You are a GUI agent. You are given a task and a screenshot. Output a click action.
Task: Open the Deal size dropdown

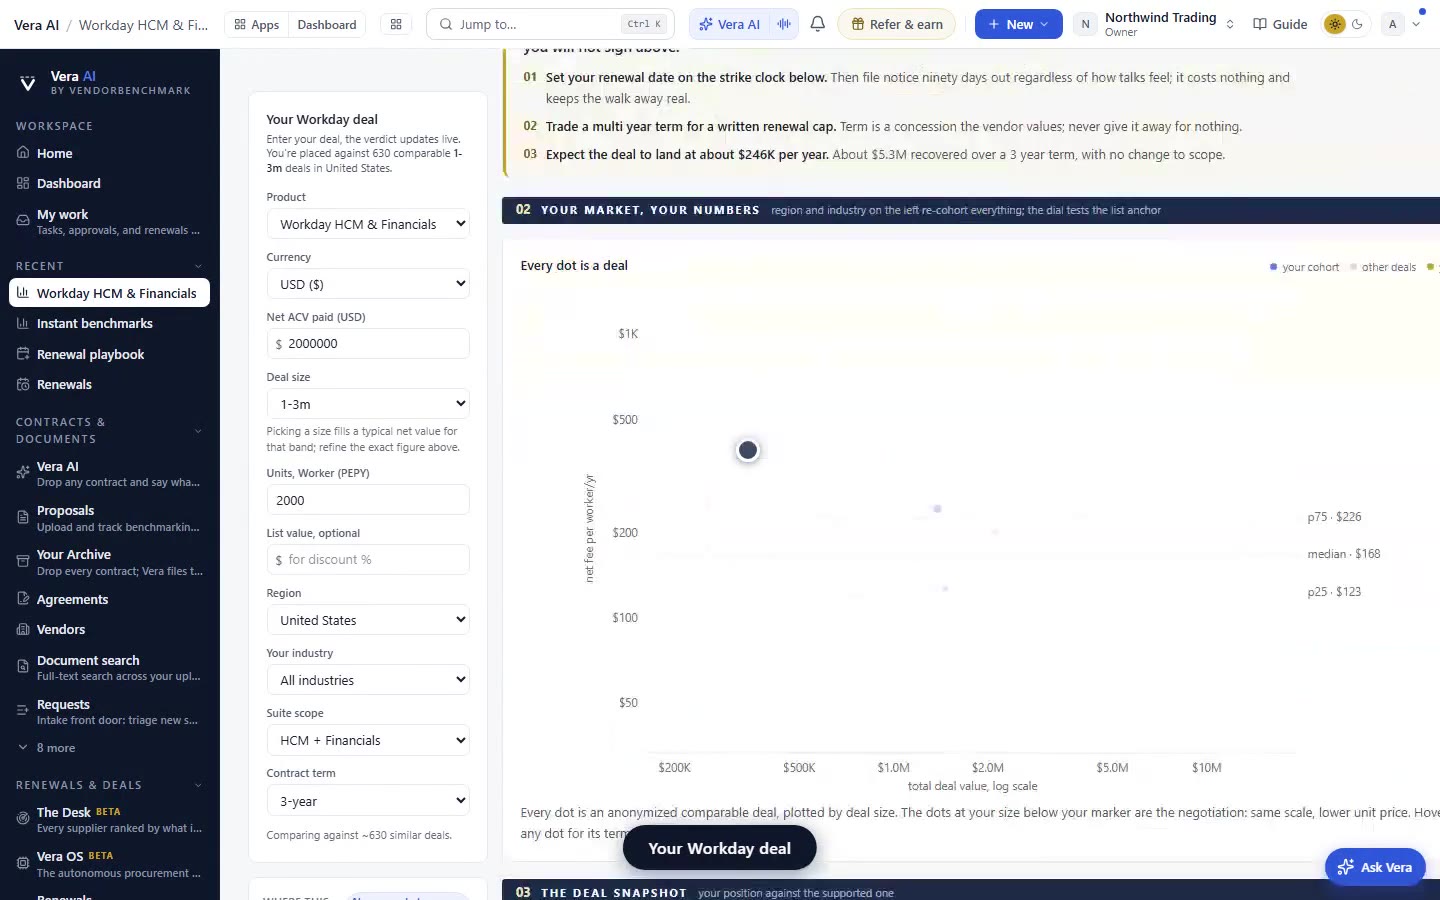(368, 404)
